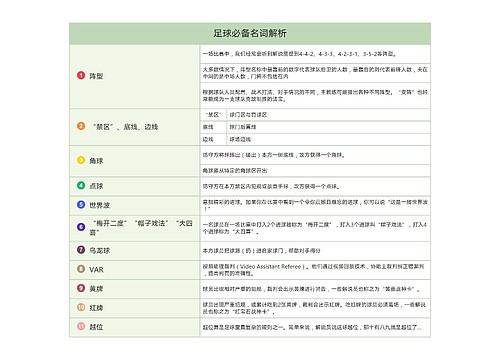This screenshot has width=500, height=360.
Task: Select the 点球 label
Action: [96, 186]
